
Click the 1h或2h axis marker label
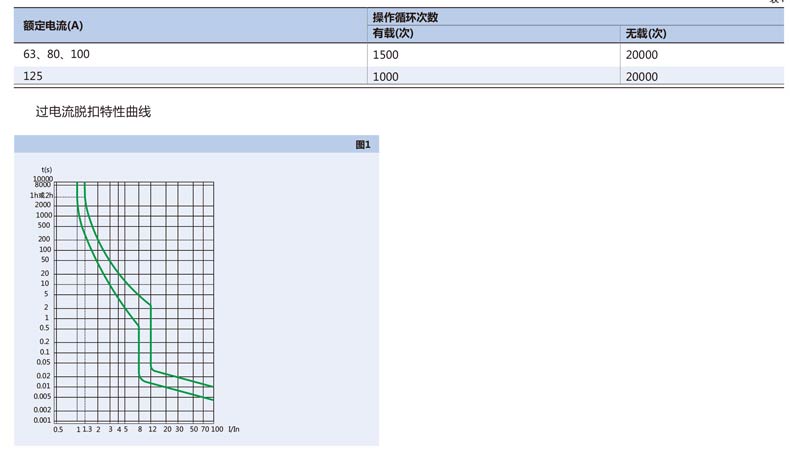[x=40, y=195]
